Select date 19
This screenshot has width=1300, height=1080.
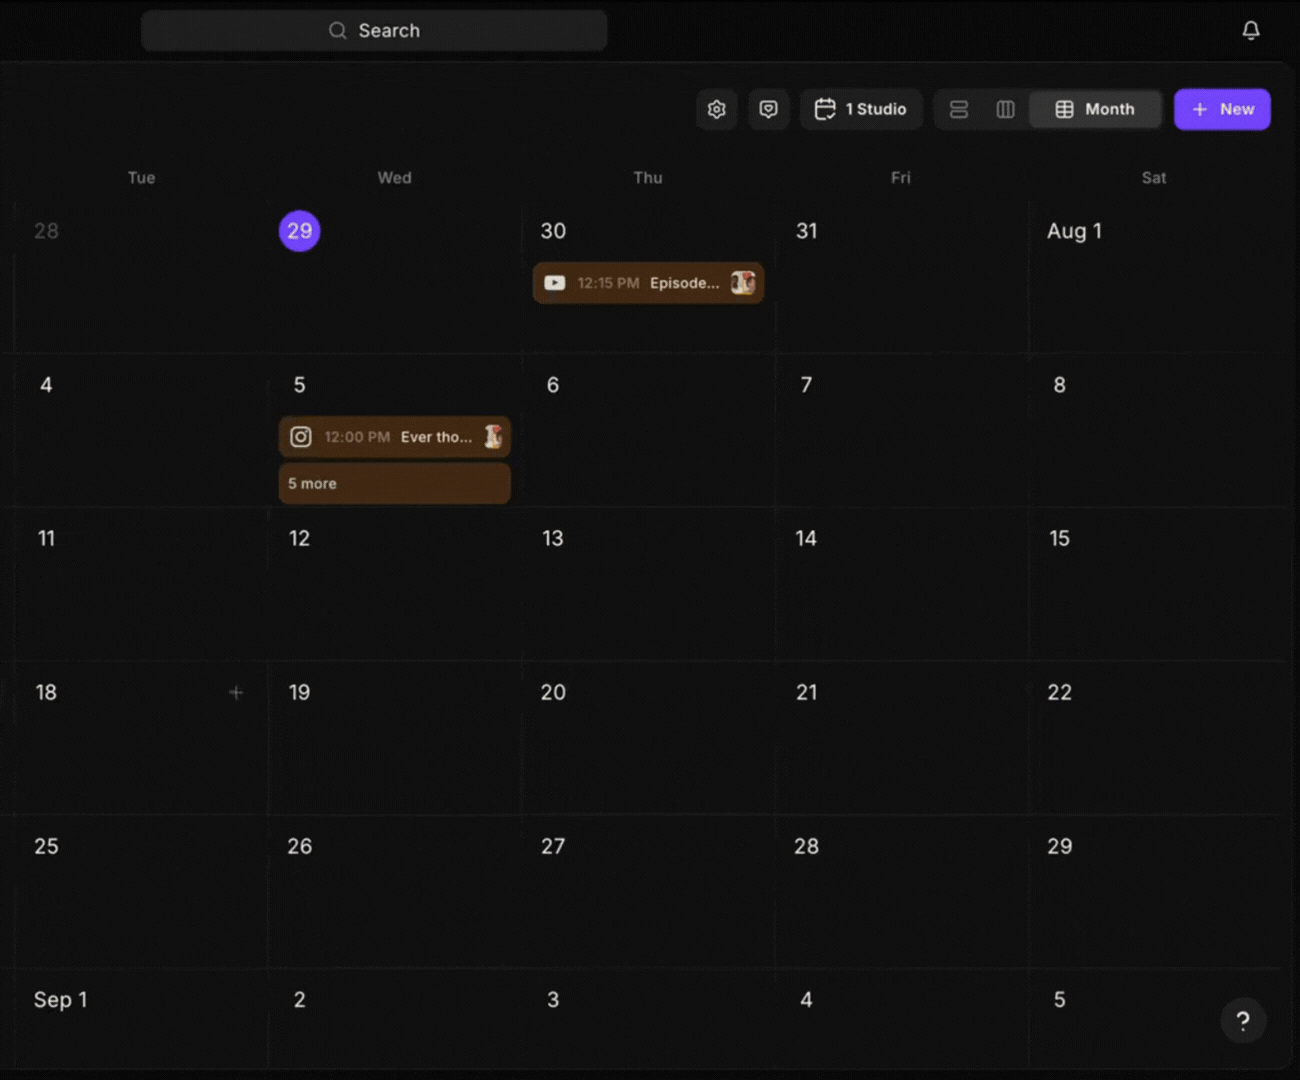(x=299, y=692)
